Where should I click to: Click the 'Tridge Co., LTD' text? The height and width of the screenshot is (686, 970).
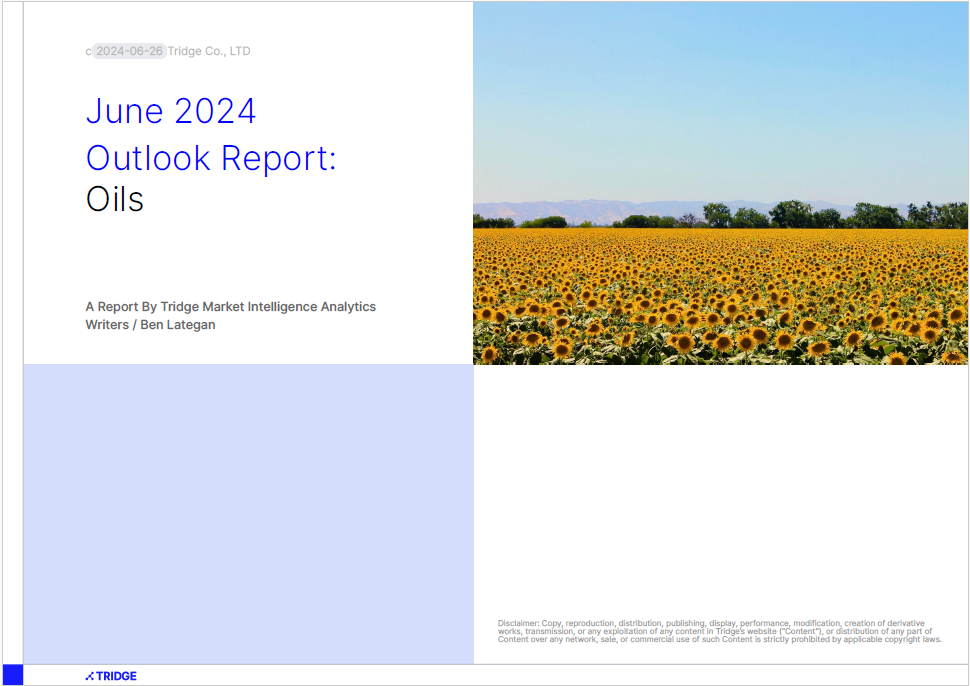coord(209,51)
